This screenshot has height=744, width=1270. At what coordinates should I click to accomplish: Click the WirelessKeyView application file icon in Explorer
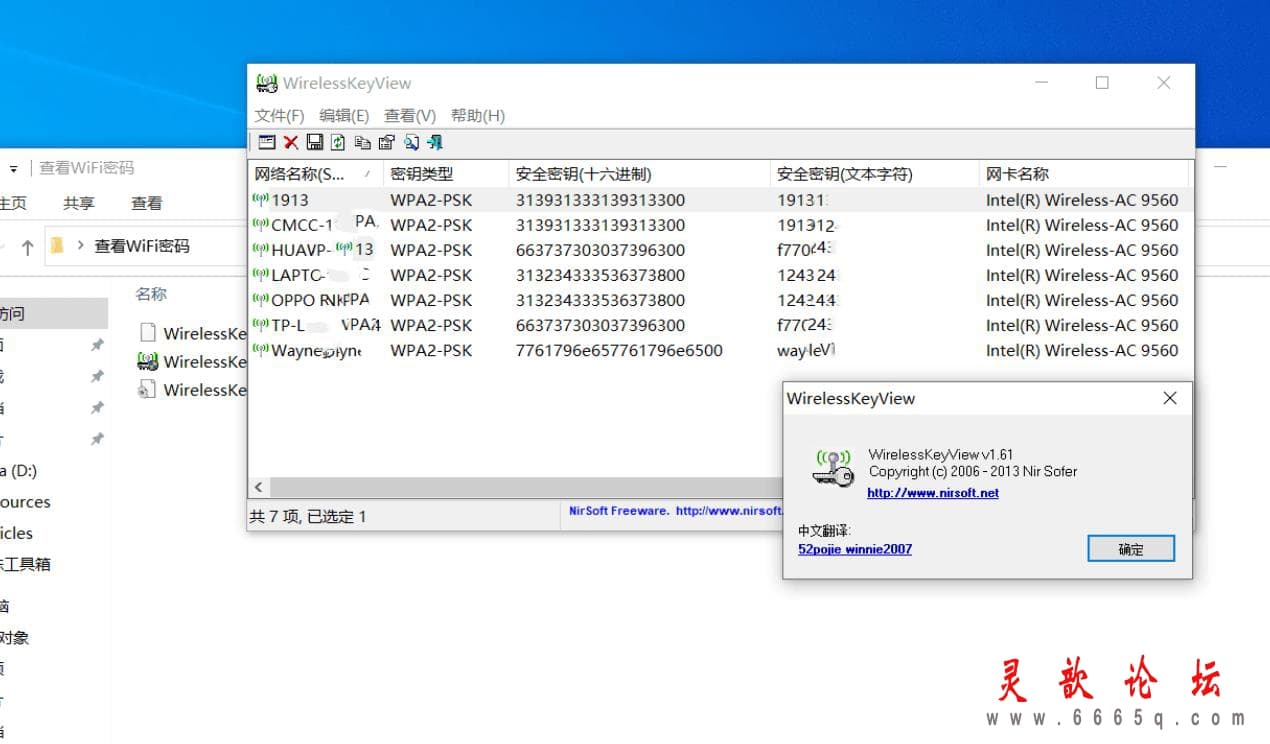[x=147, y=361]
